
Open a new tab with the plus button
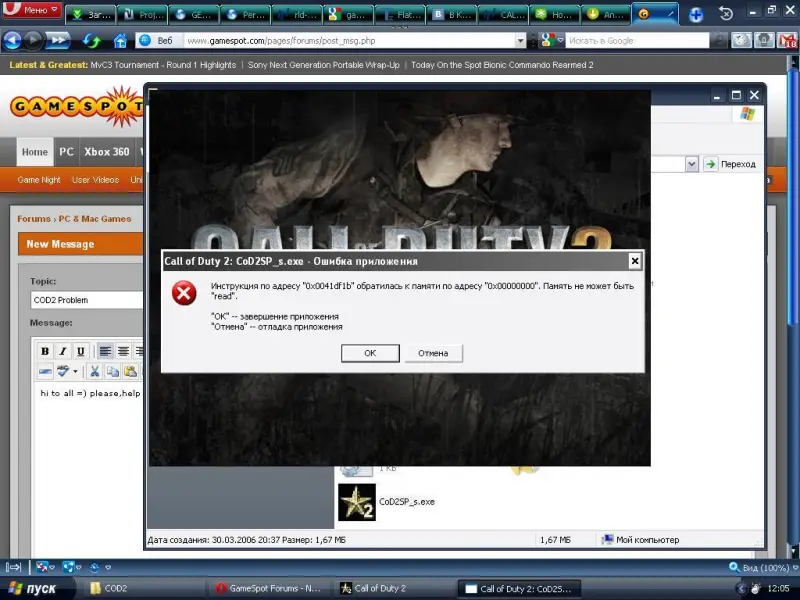point(695,14)
